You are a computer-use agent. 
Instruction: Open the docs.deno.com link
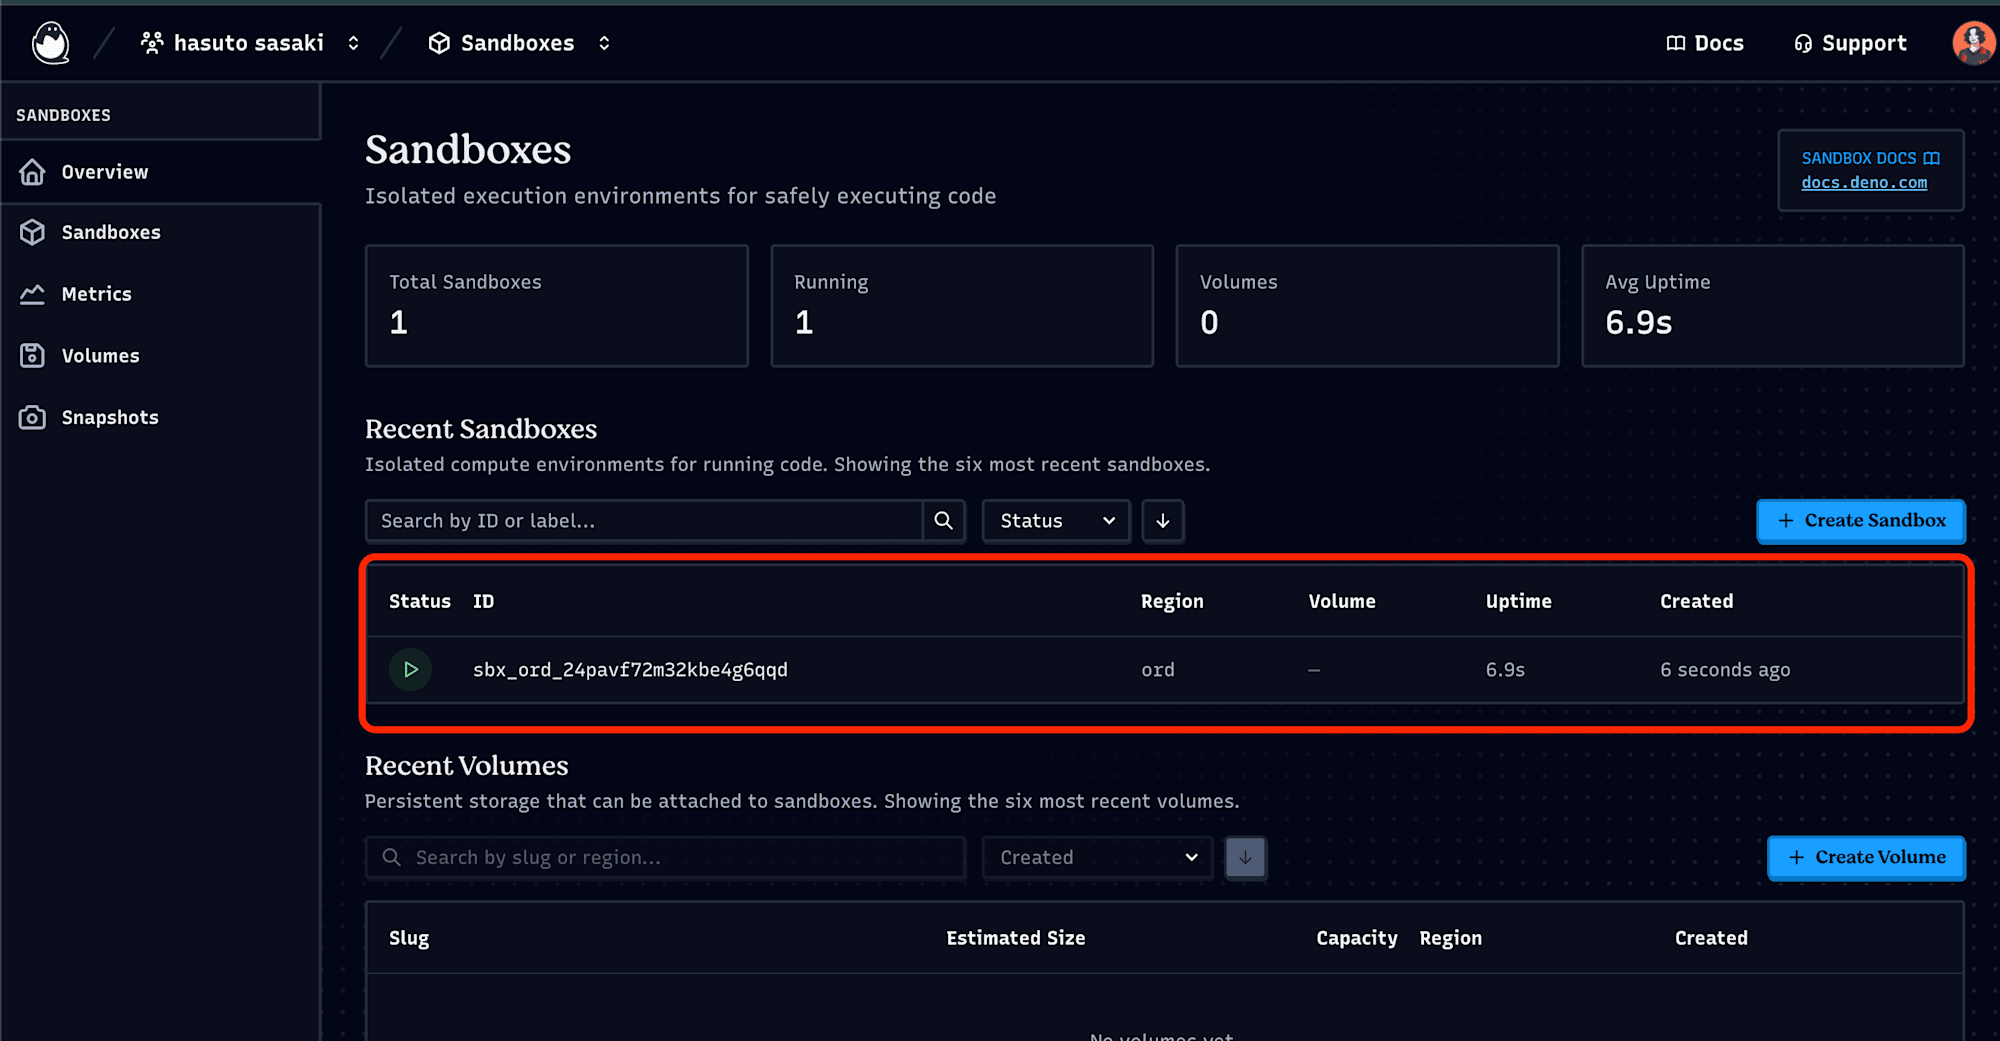pyautogui.click(x=1864, y=183)
